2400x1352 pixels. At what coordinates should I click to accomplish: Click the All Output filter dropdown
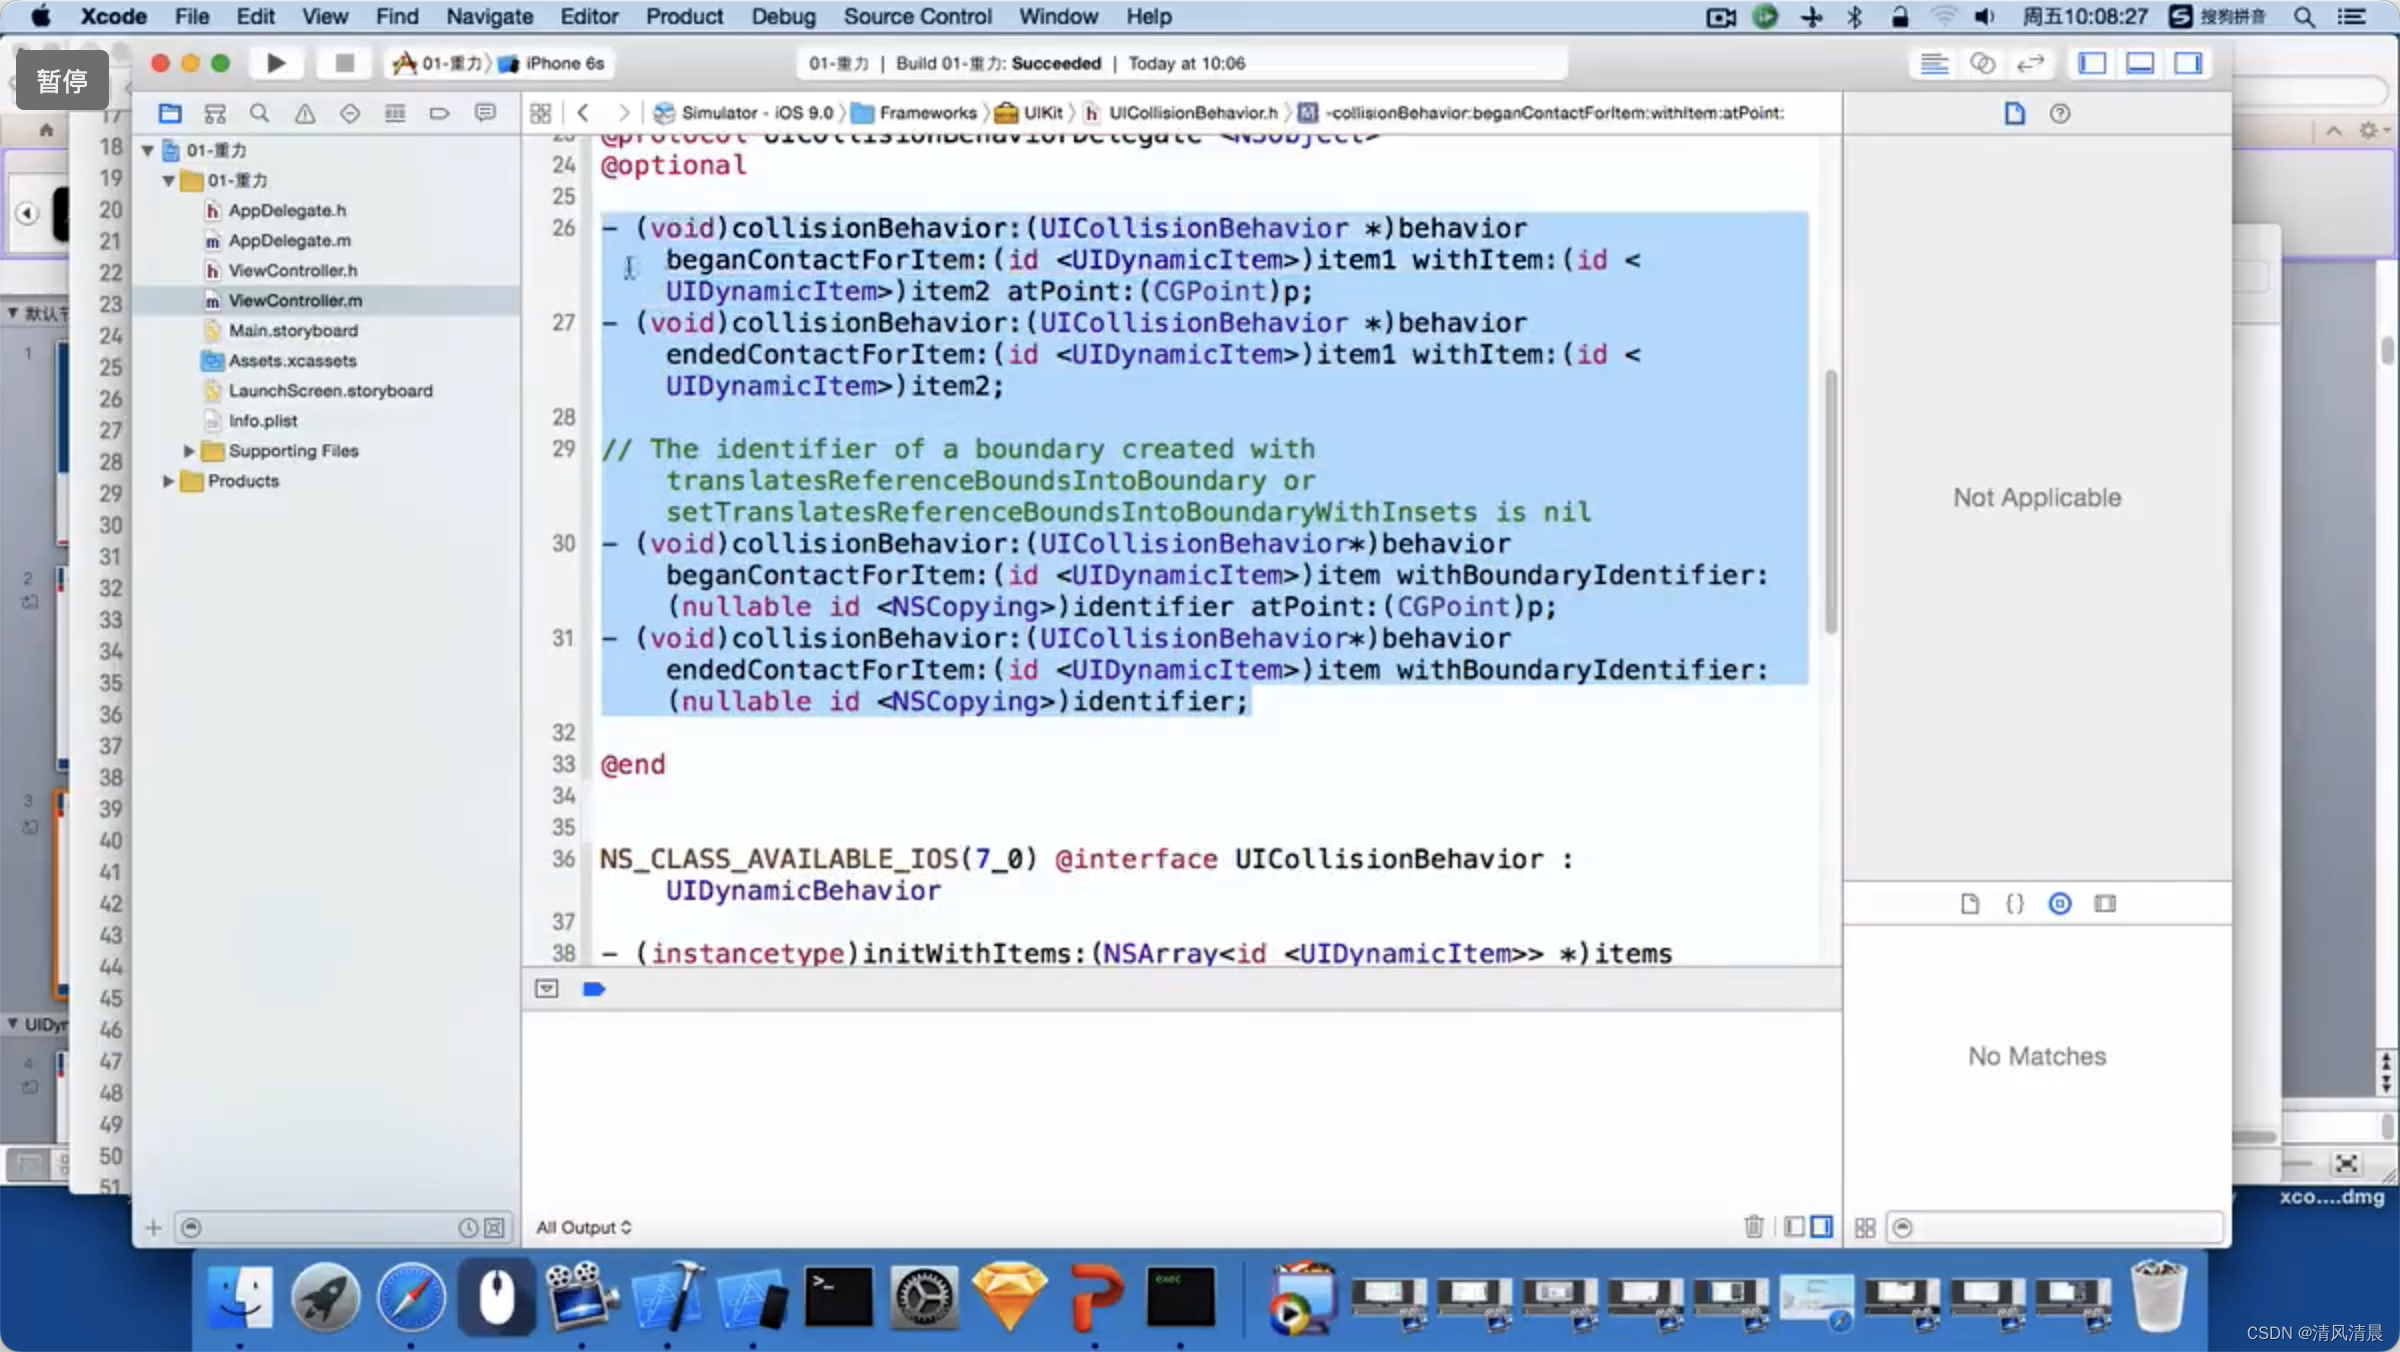(582, 1227)
